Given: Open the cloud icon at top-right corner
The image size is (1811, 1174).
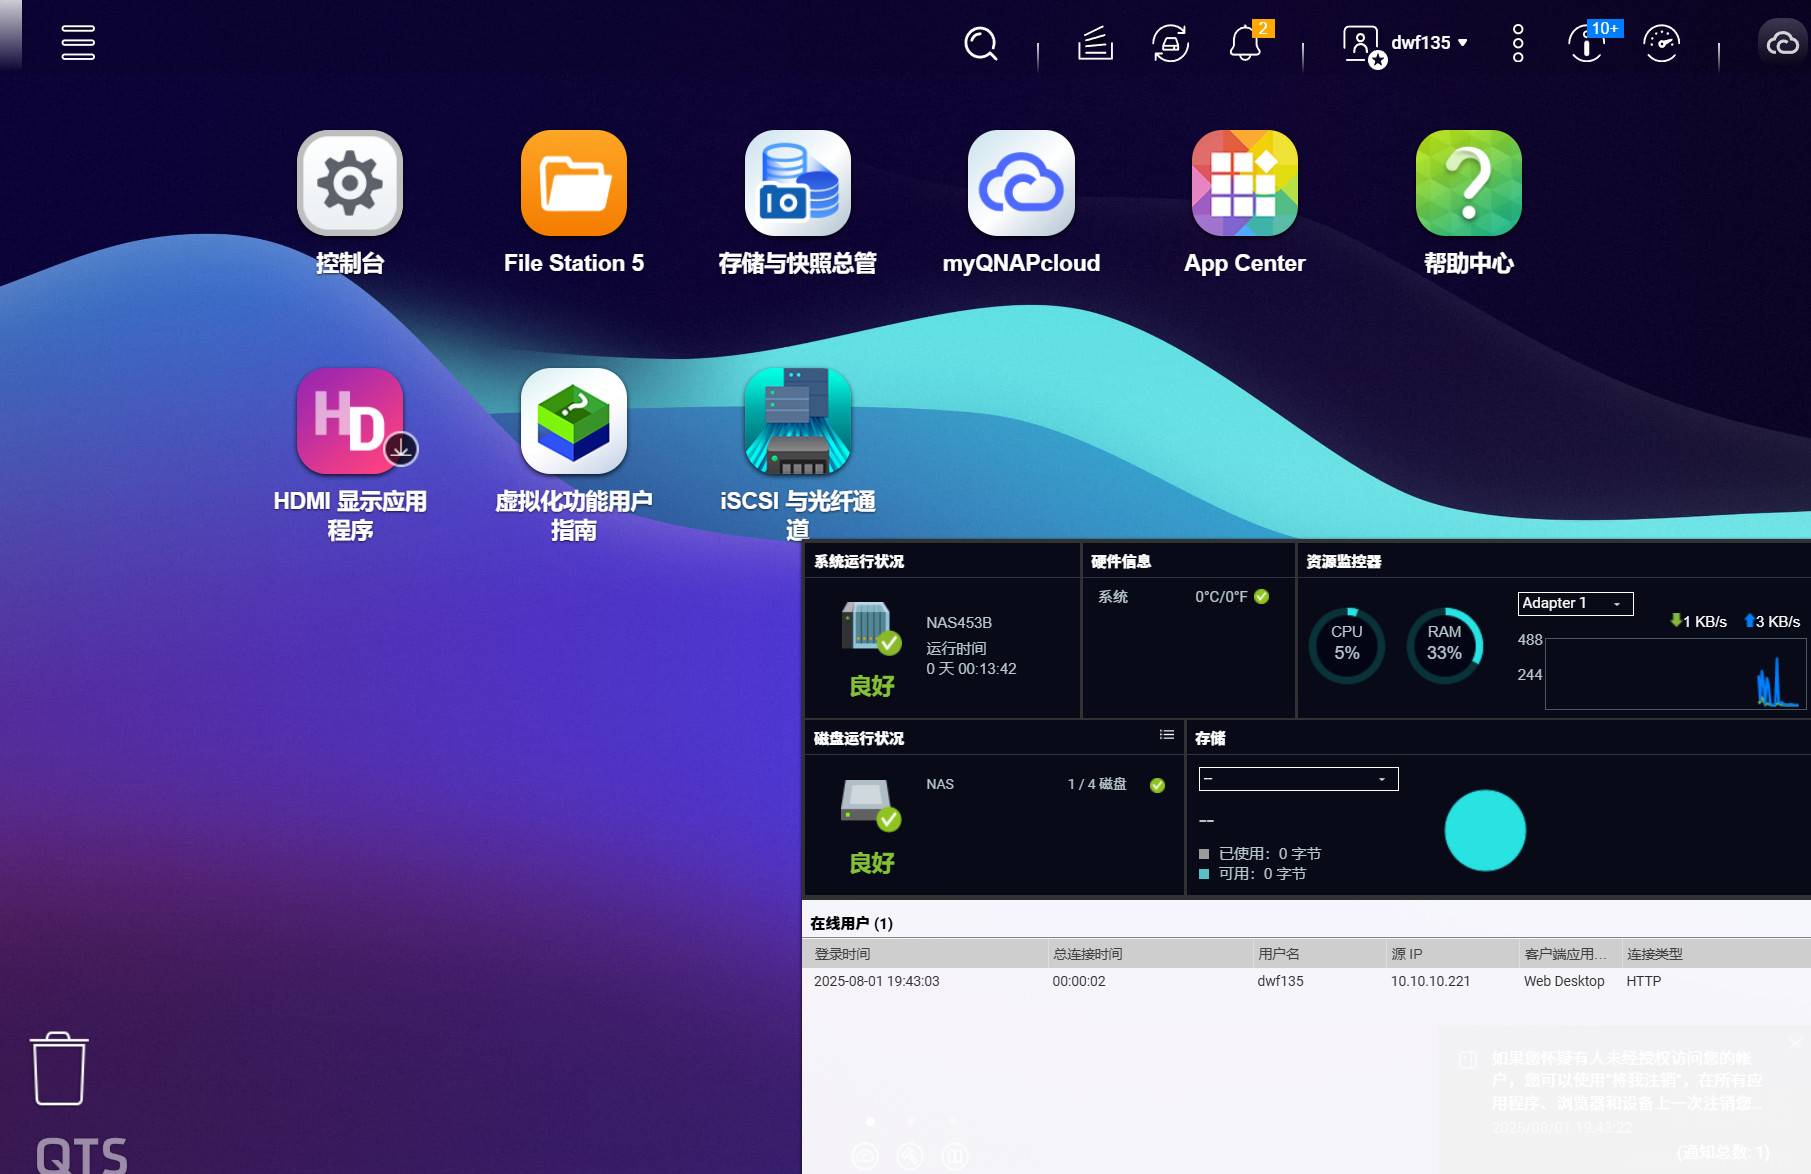Looking at the screenshot, I should 1783,43.
